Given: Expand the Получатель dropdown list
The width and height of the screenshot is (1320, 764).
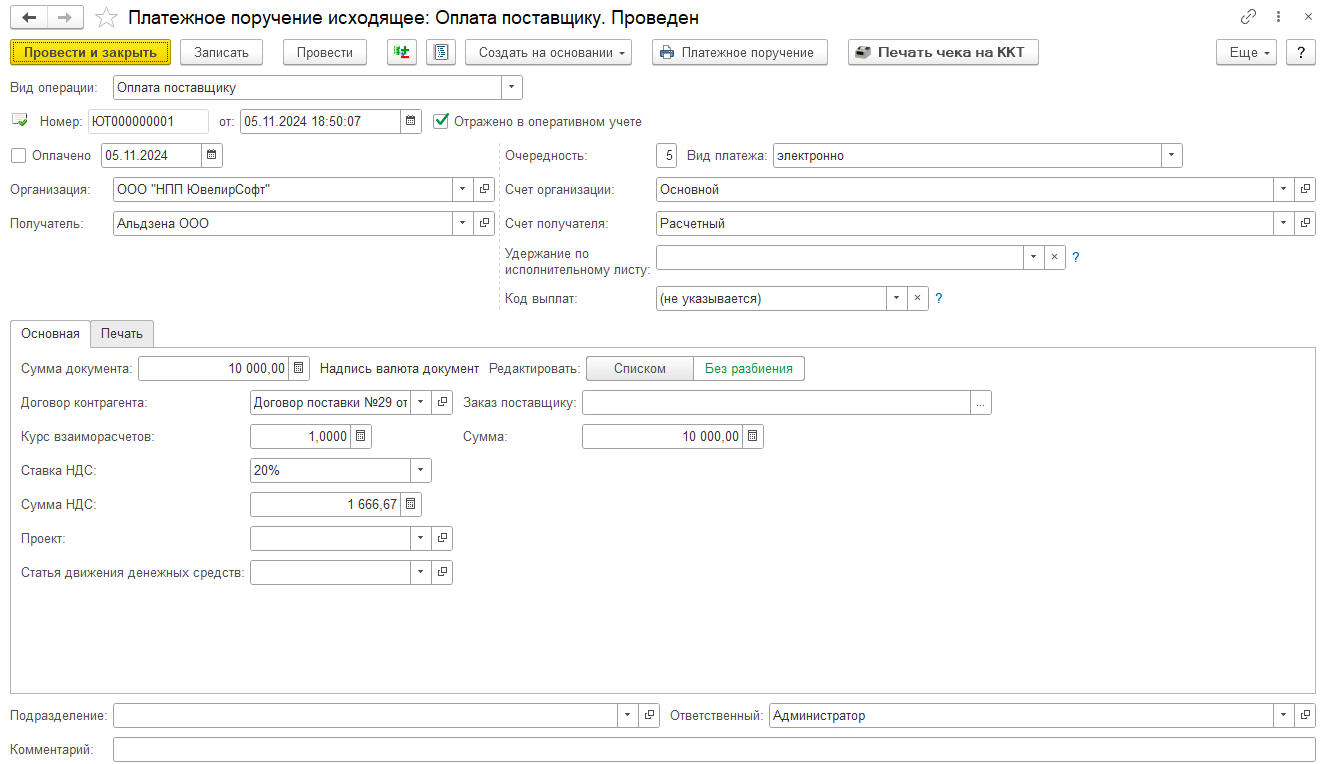Looking at the screenshot, I should tap(463, 224).
